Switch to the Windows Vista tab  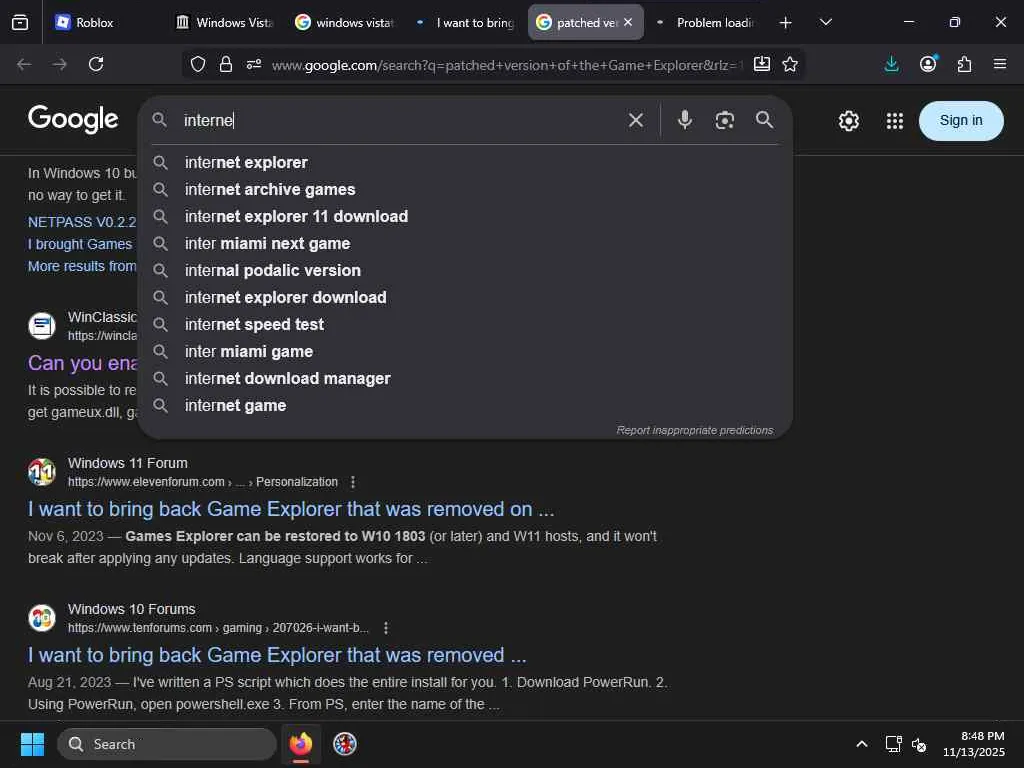click(223, 22)
